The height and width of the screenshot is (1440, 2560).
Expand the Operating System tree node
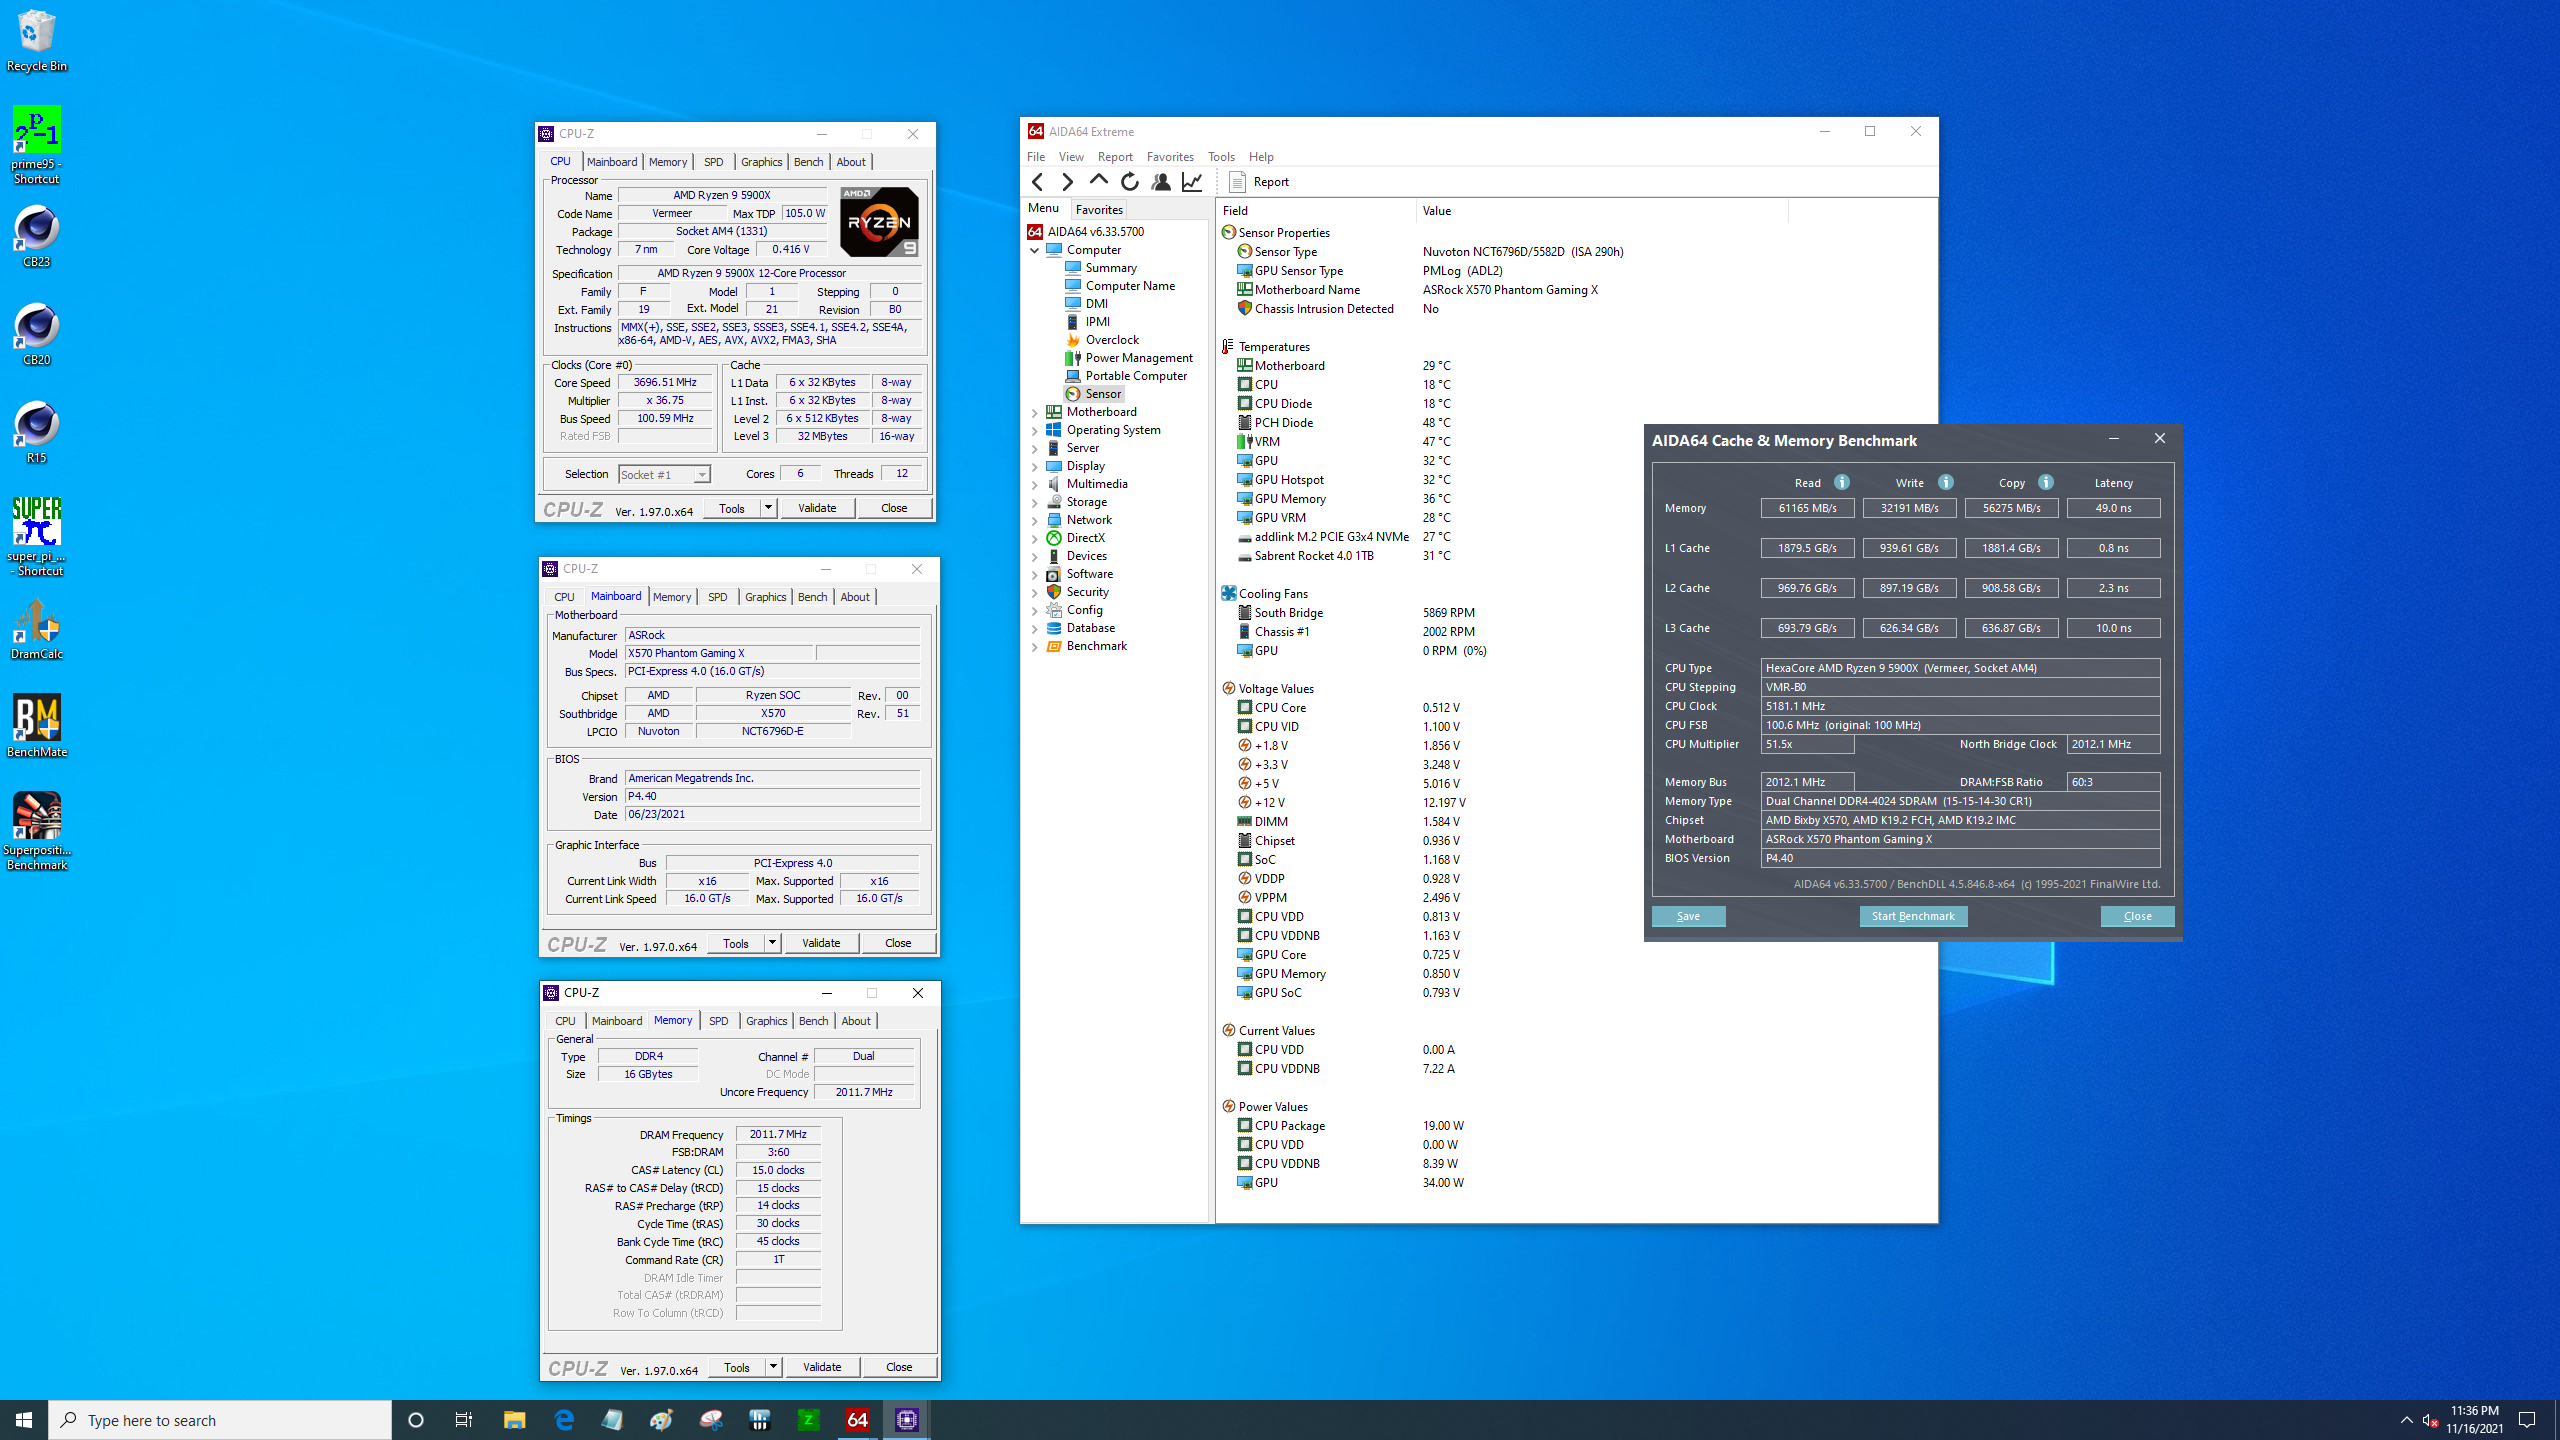pyautogui.click(x=1035, y=431)
